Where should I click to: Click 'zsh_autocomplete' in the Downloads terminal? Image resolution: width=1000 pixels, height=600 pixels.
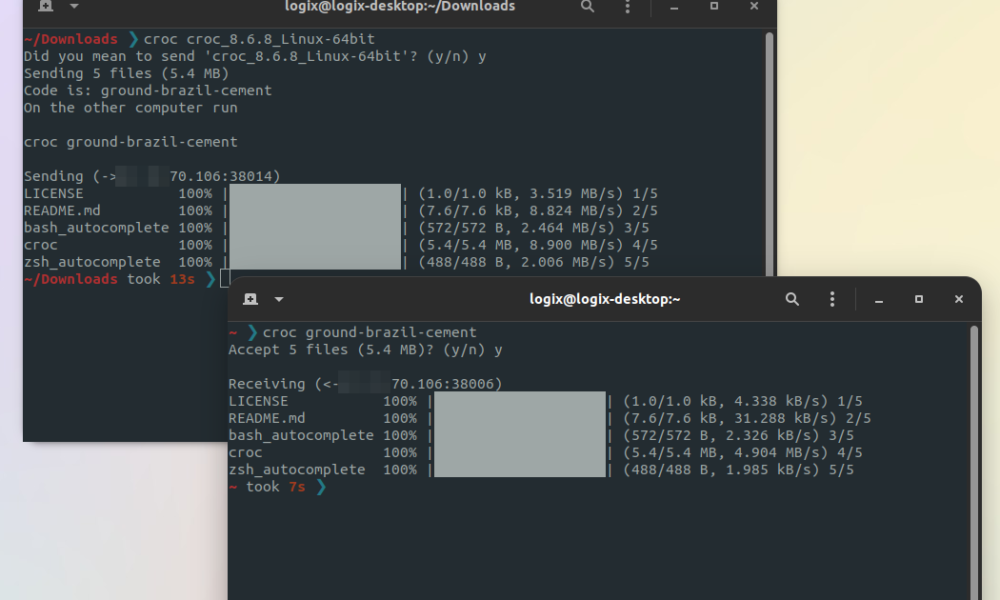coord(92,262)
